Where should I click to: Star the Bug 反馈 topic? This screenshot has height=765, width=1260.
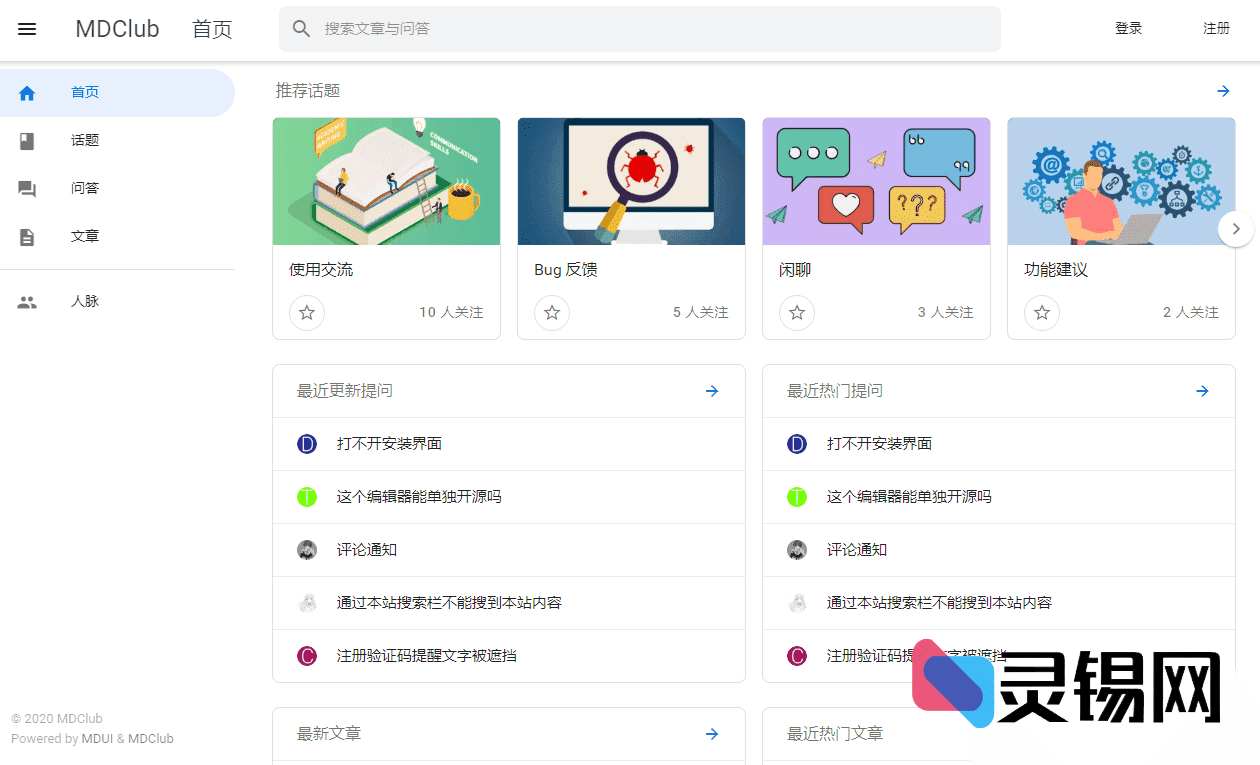552,313
